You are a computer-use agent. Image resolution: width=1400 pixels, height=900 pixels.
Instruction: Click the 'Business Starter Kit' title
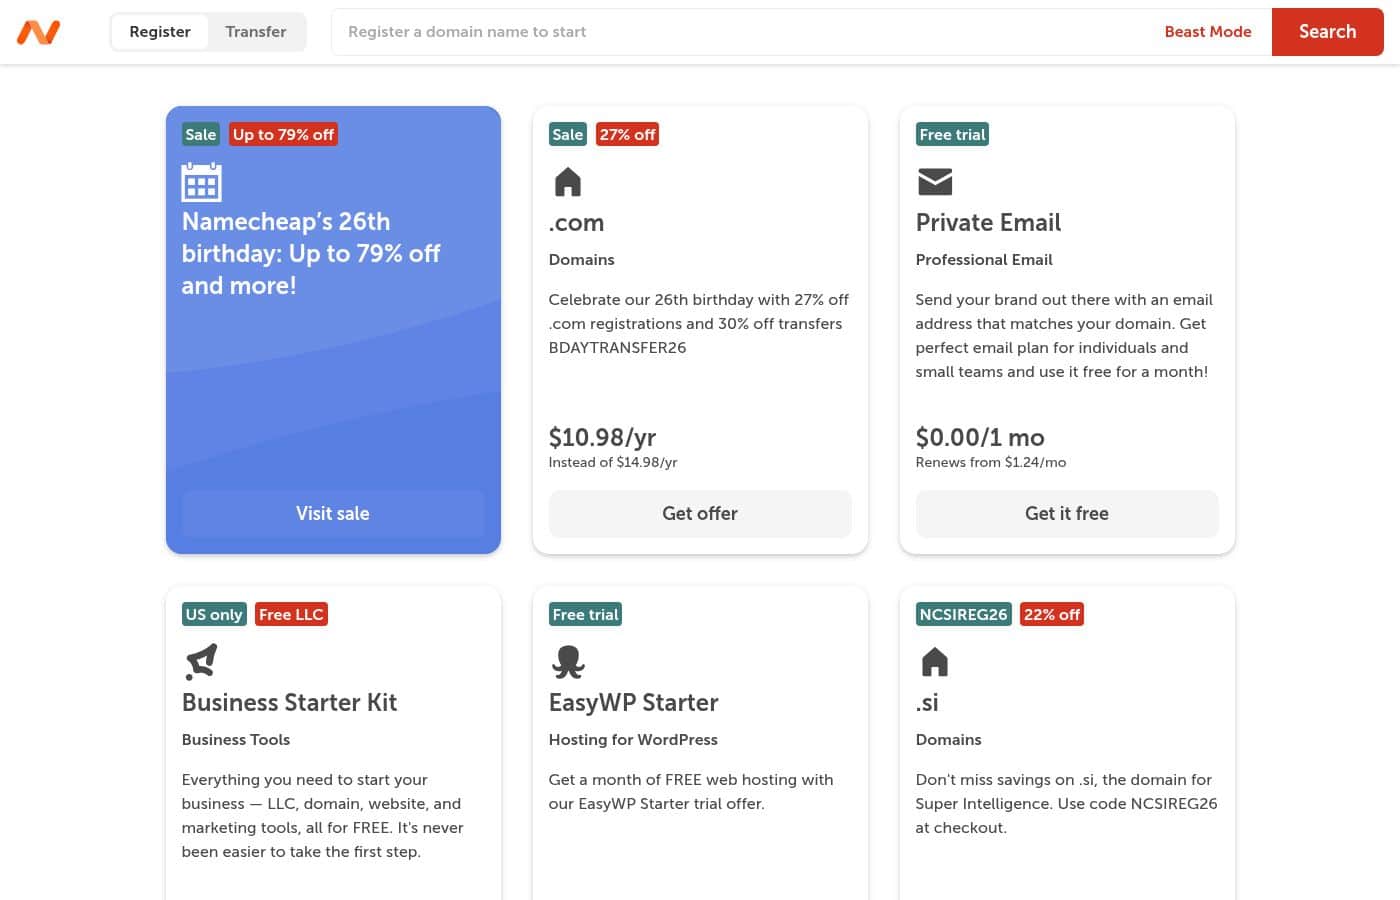[x=289, y=703]
